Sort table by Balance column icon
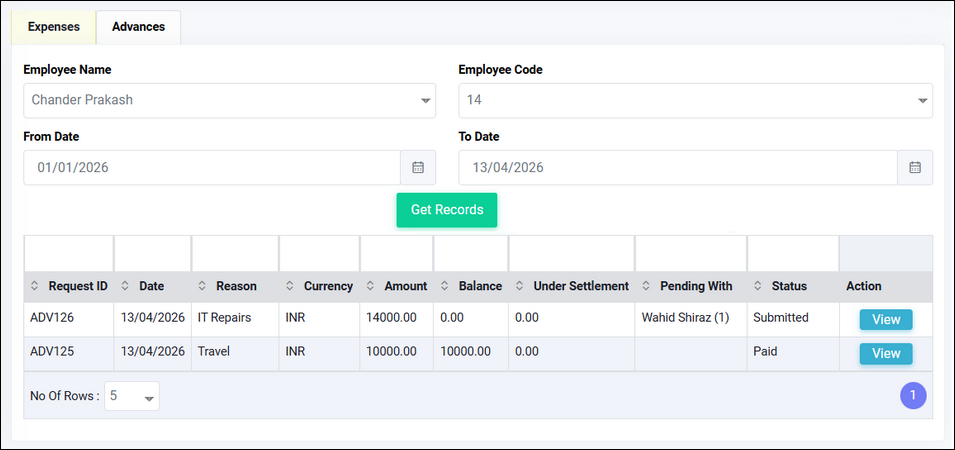The image size is (955, 450). coord(446,287)
